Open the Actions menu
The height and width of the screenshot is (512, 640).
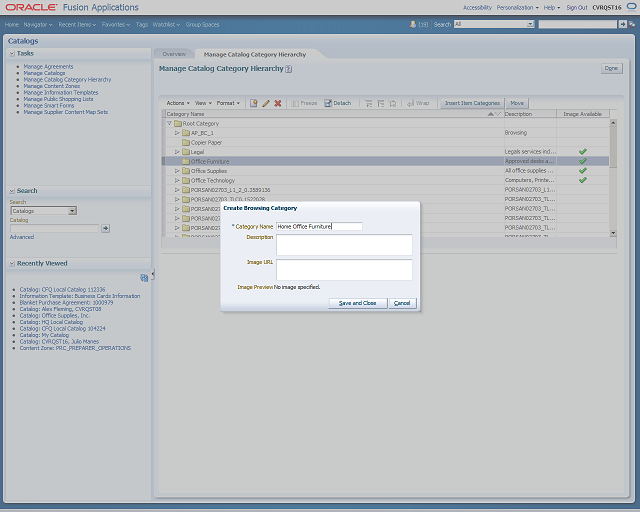pyautogui.click(x=178, y=103)
